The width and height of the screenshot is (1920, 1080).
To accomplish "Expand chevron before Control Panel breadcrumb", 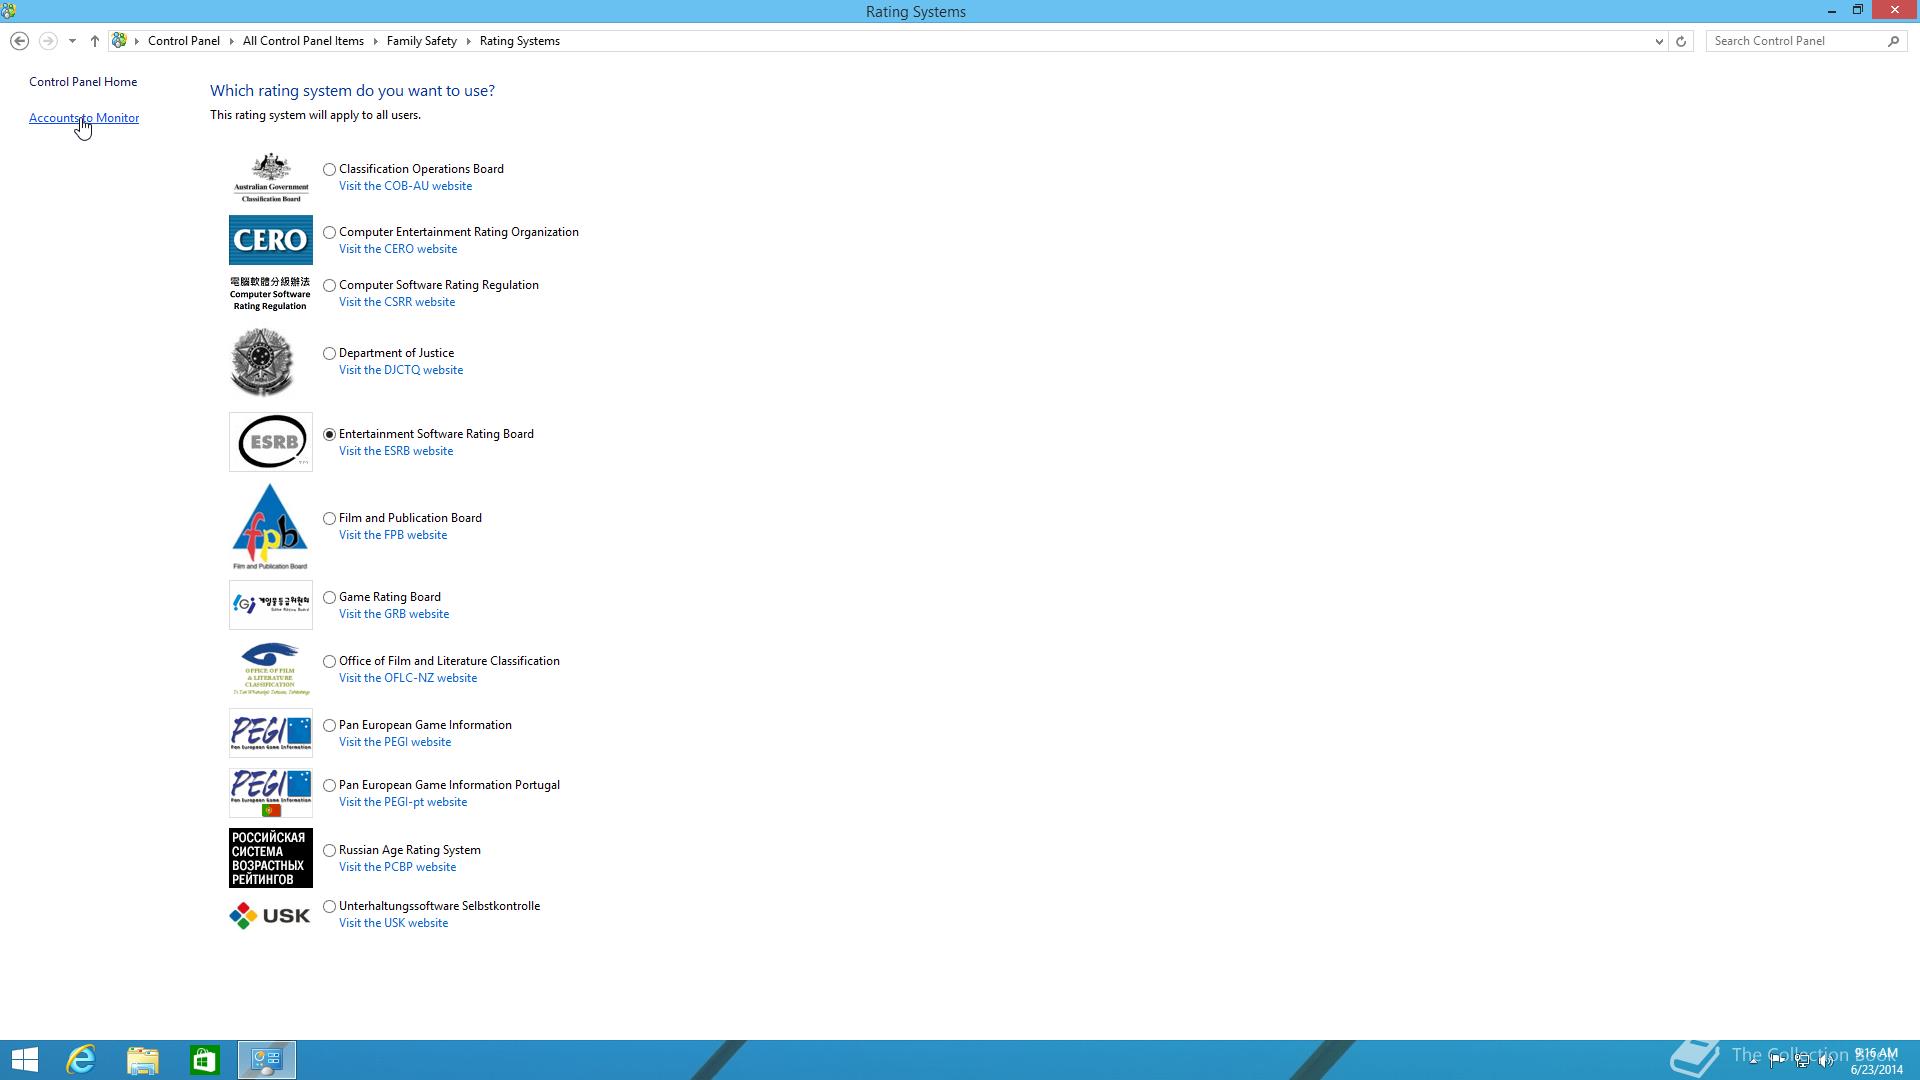I will click(x=137, y=41).
